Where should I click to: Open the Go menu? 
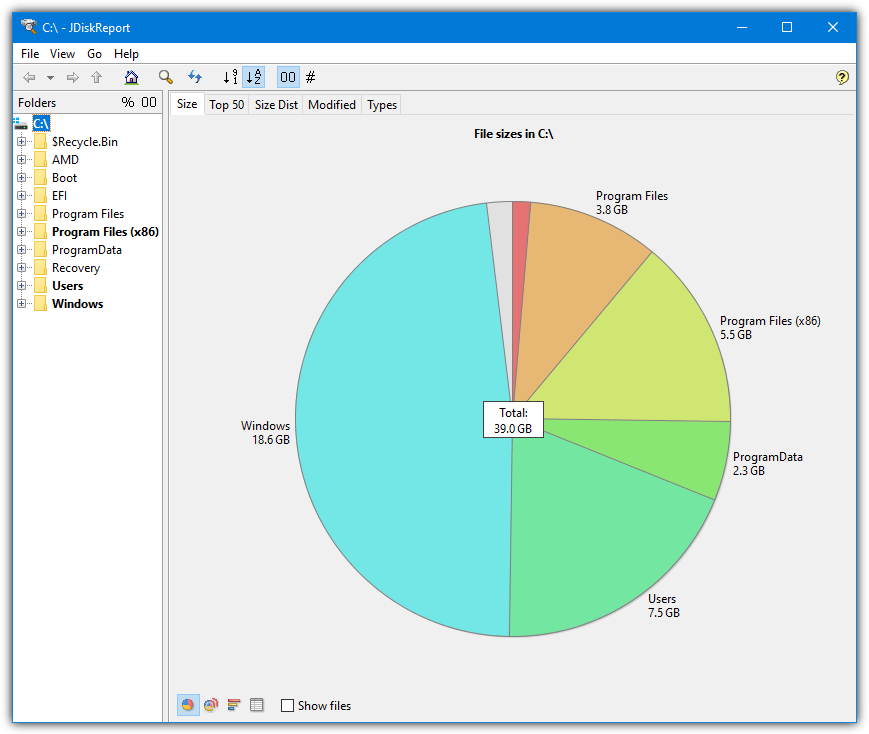[x=94, y=54]
